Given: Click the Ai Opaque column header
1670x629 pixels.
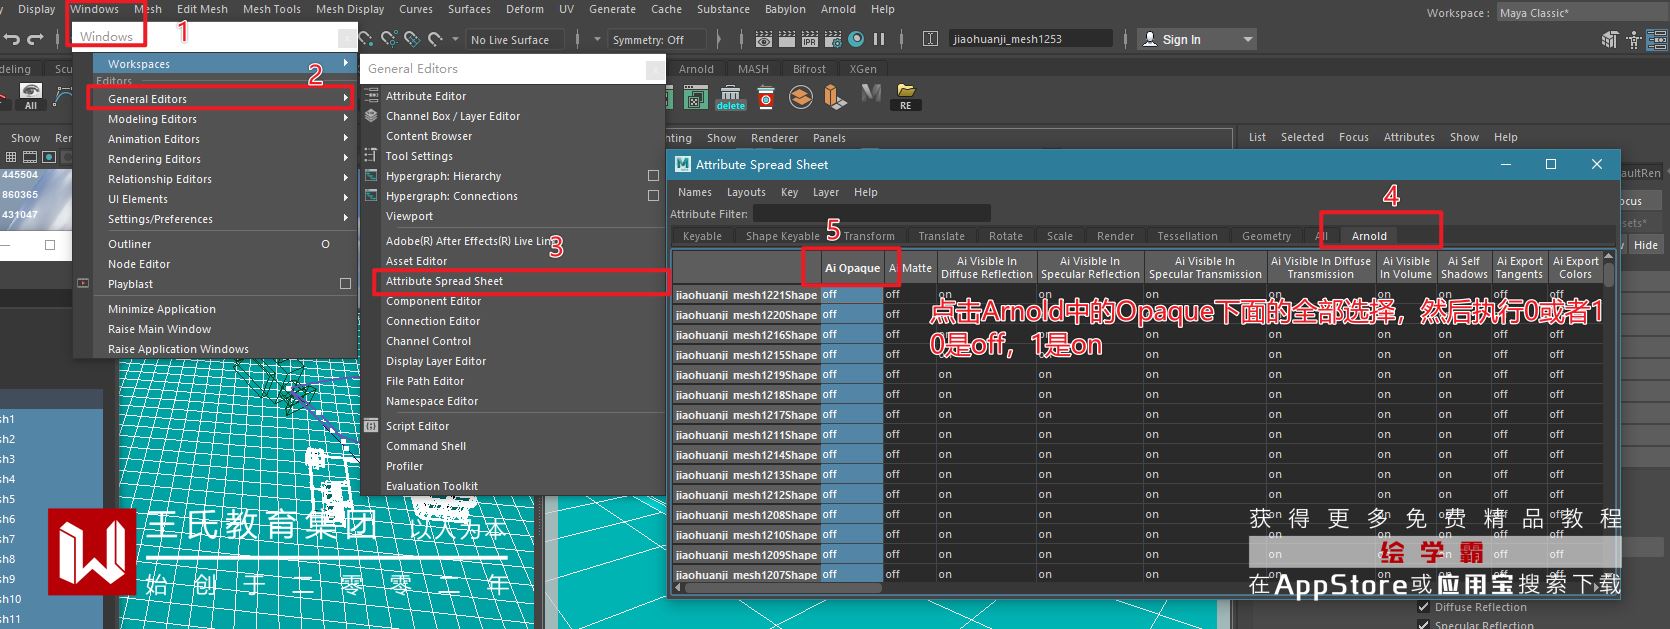Looking at the screenshot, I should click(852, 268).
